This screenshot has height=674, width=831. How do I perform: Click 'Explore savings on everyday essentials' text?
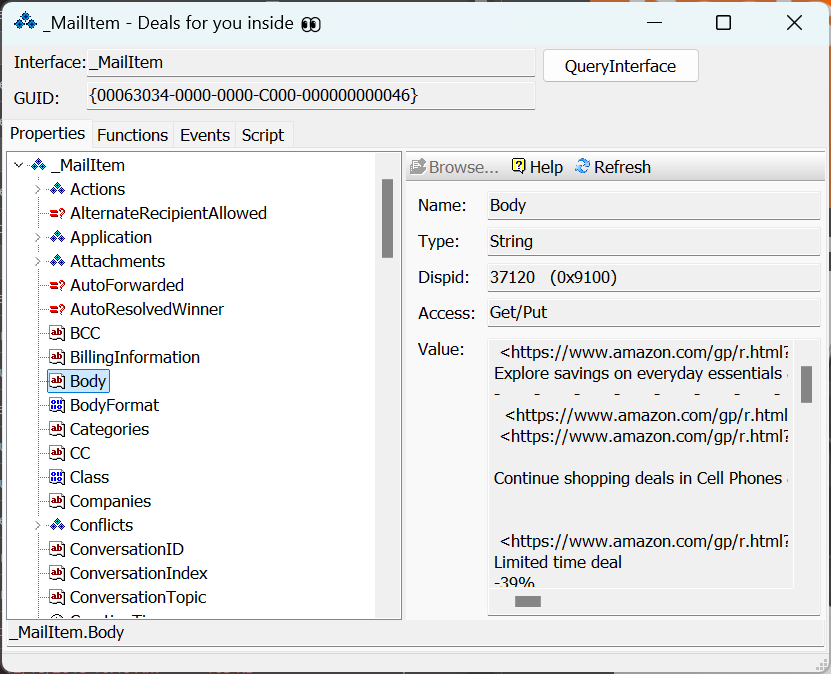coord(638,374)
